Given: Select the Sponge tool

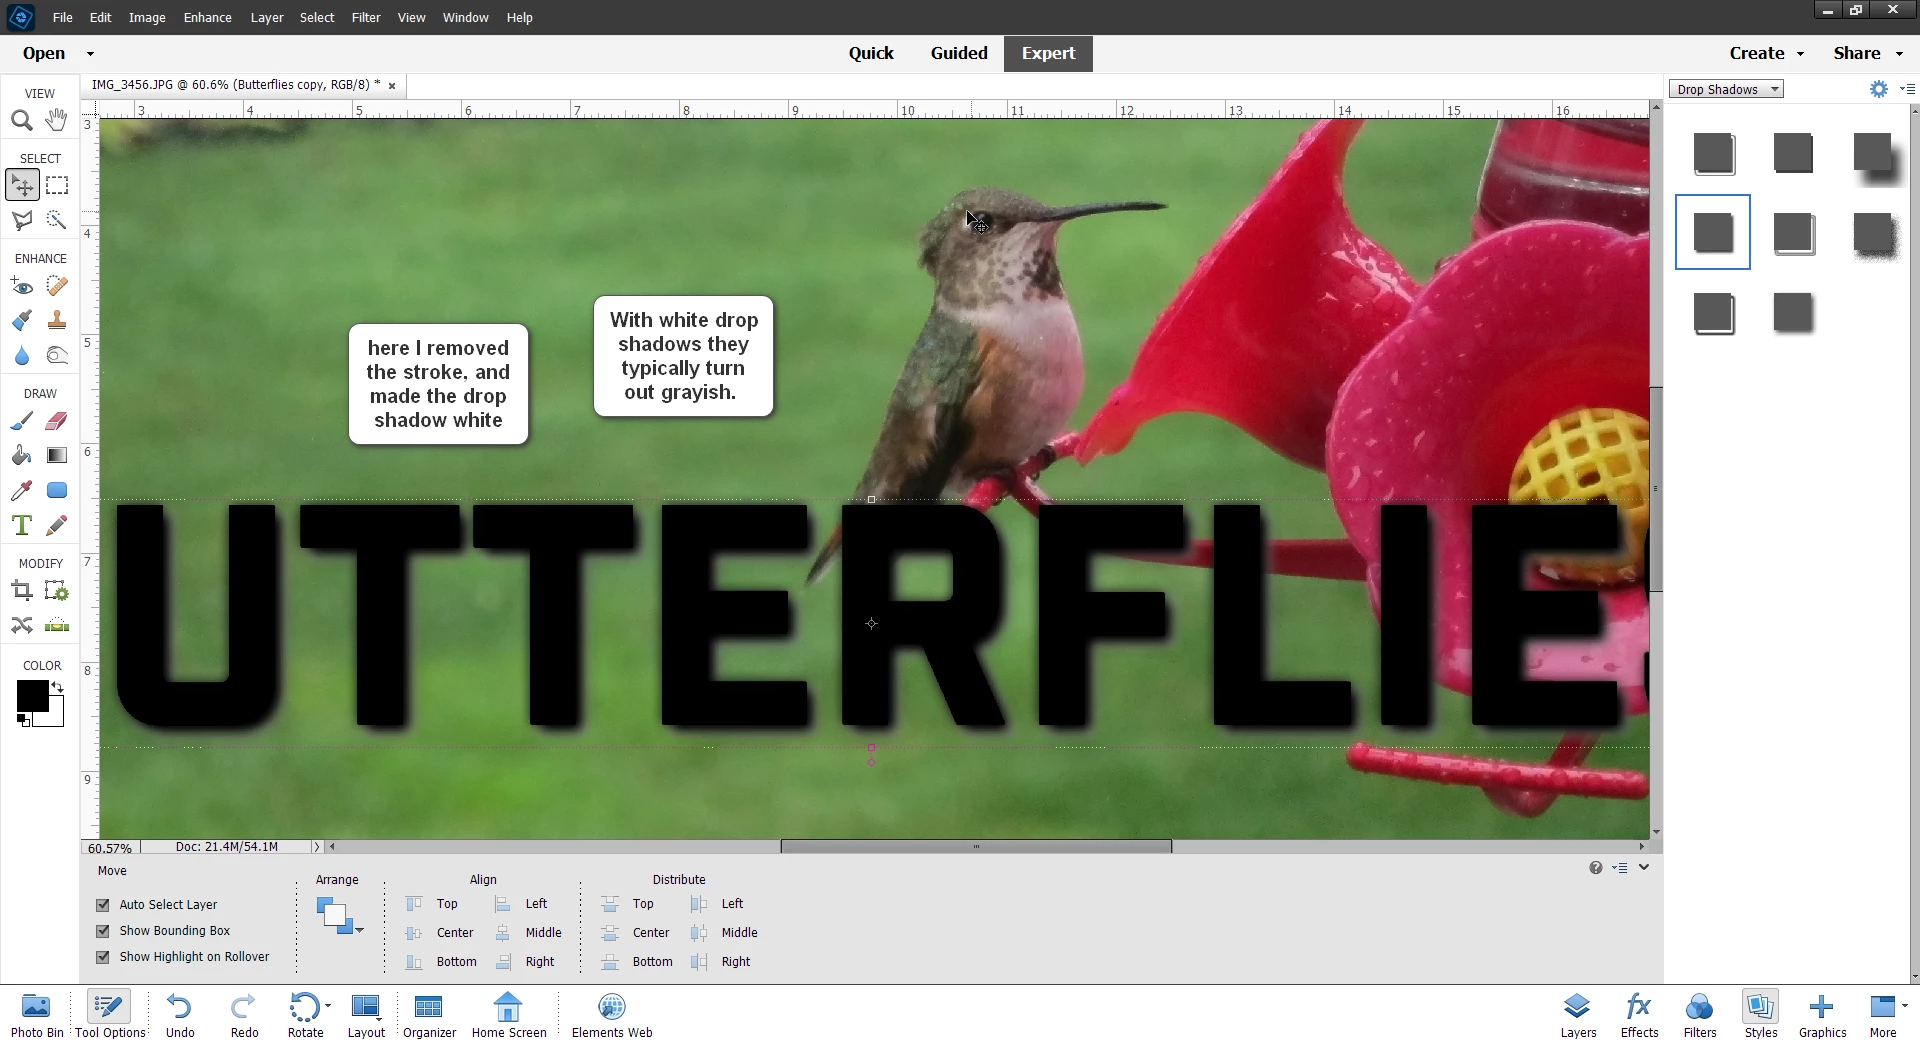Looking at the screenshot, I should pos(57,355).
